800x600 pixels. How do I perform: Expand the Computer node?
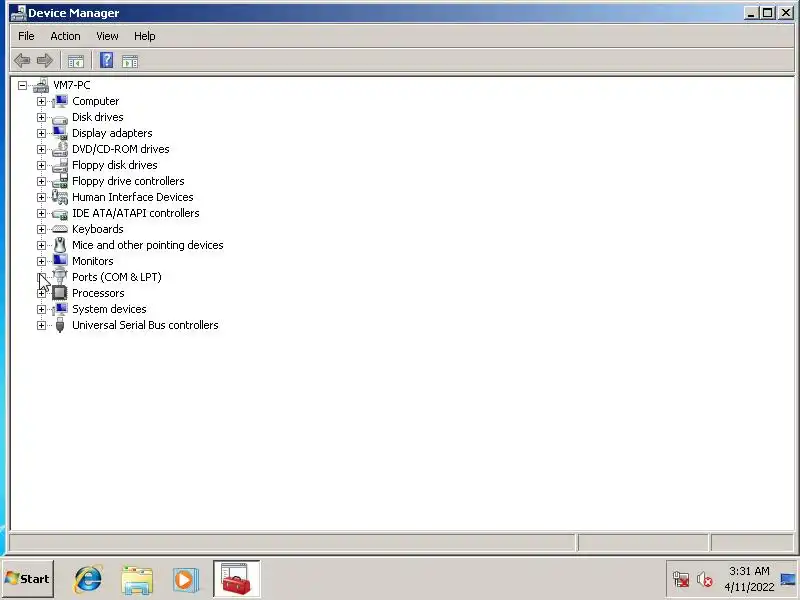[41, 102]
